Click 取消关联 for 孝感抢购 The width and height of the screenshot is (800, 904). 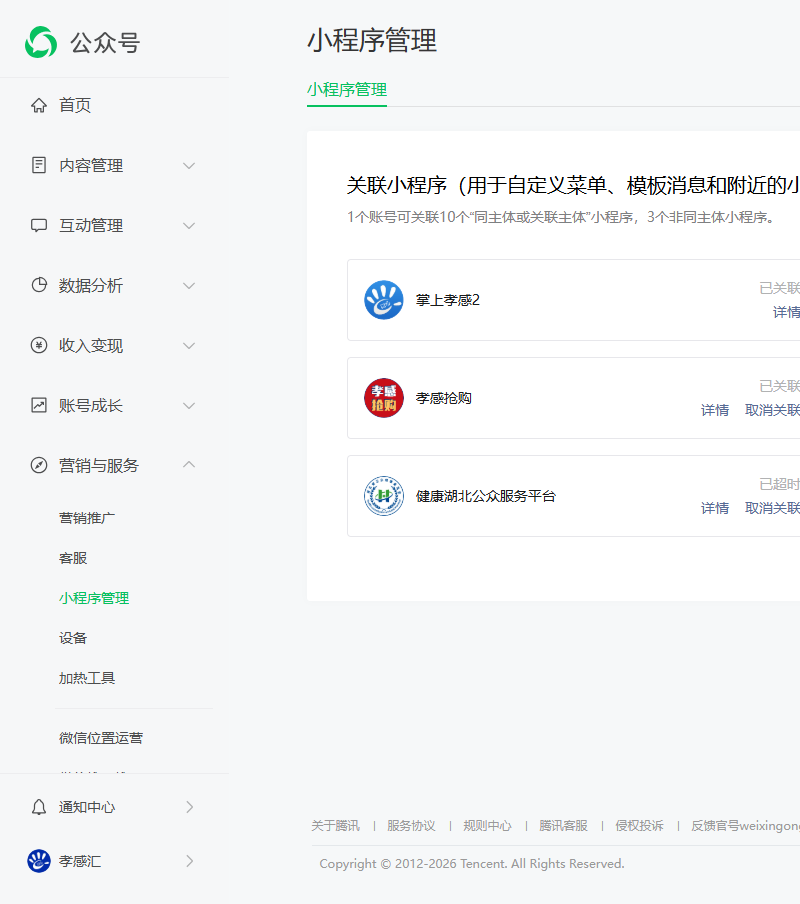[x=772, y=410]
